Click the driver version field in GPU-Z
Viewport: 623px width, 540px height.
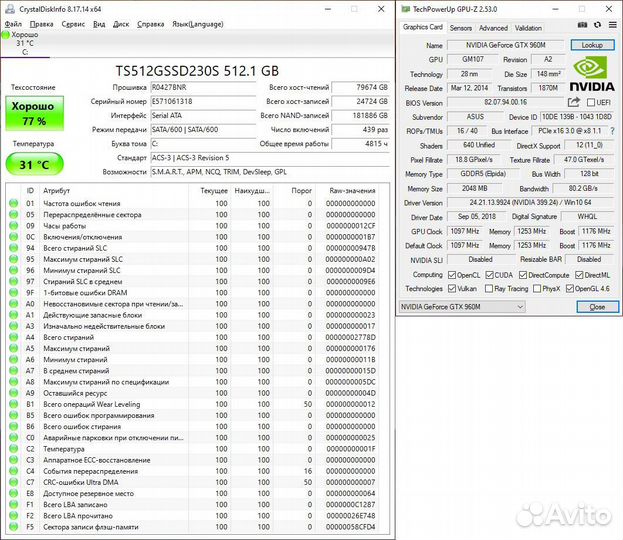pyautogui.click(x=530, y=203)
